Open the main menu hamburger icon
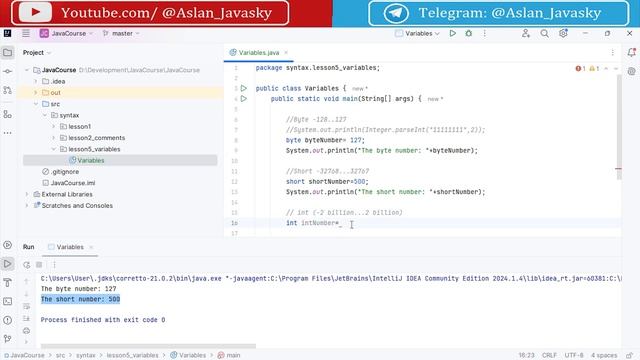 coord(26,33)
